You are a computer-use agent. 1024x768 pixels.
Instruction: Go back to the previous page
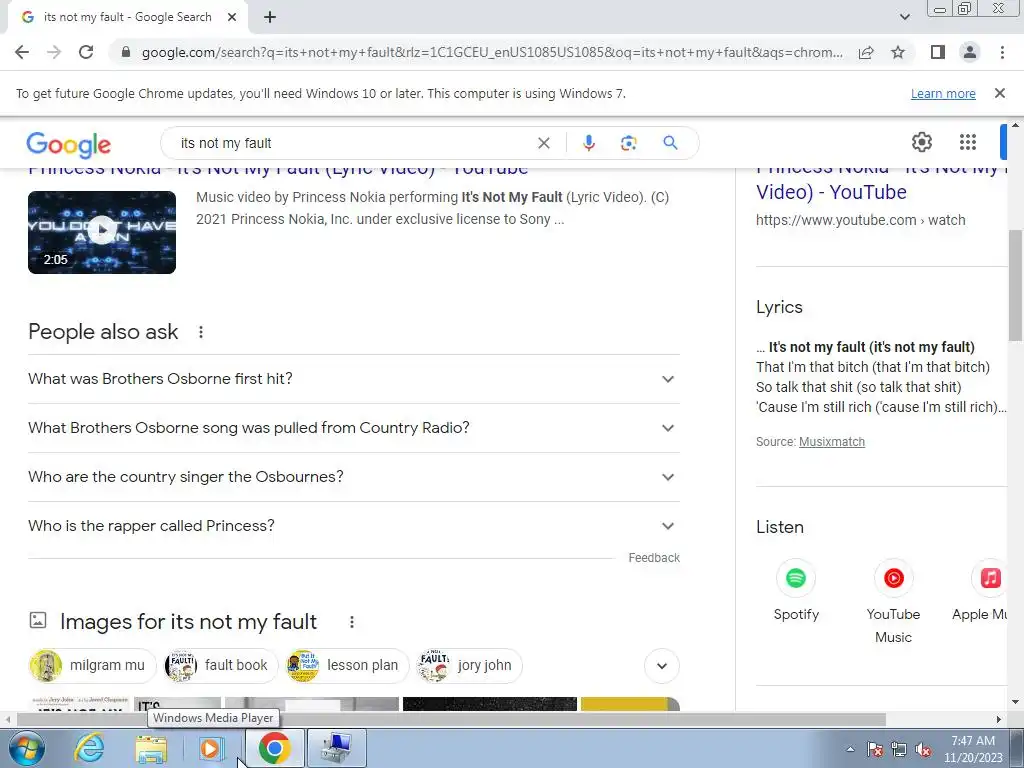22,52
